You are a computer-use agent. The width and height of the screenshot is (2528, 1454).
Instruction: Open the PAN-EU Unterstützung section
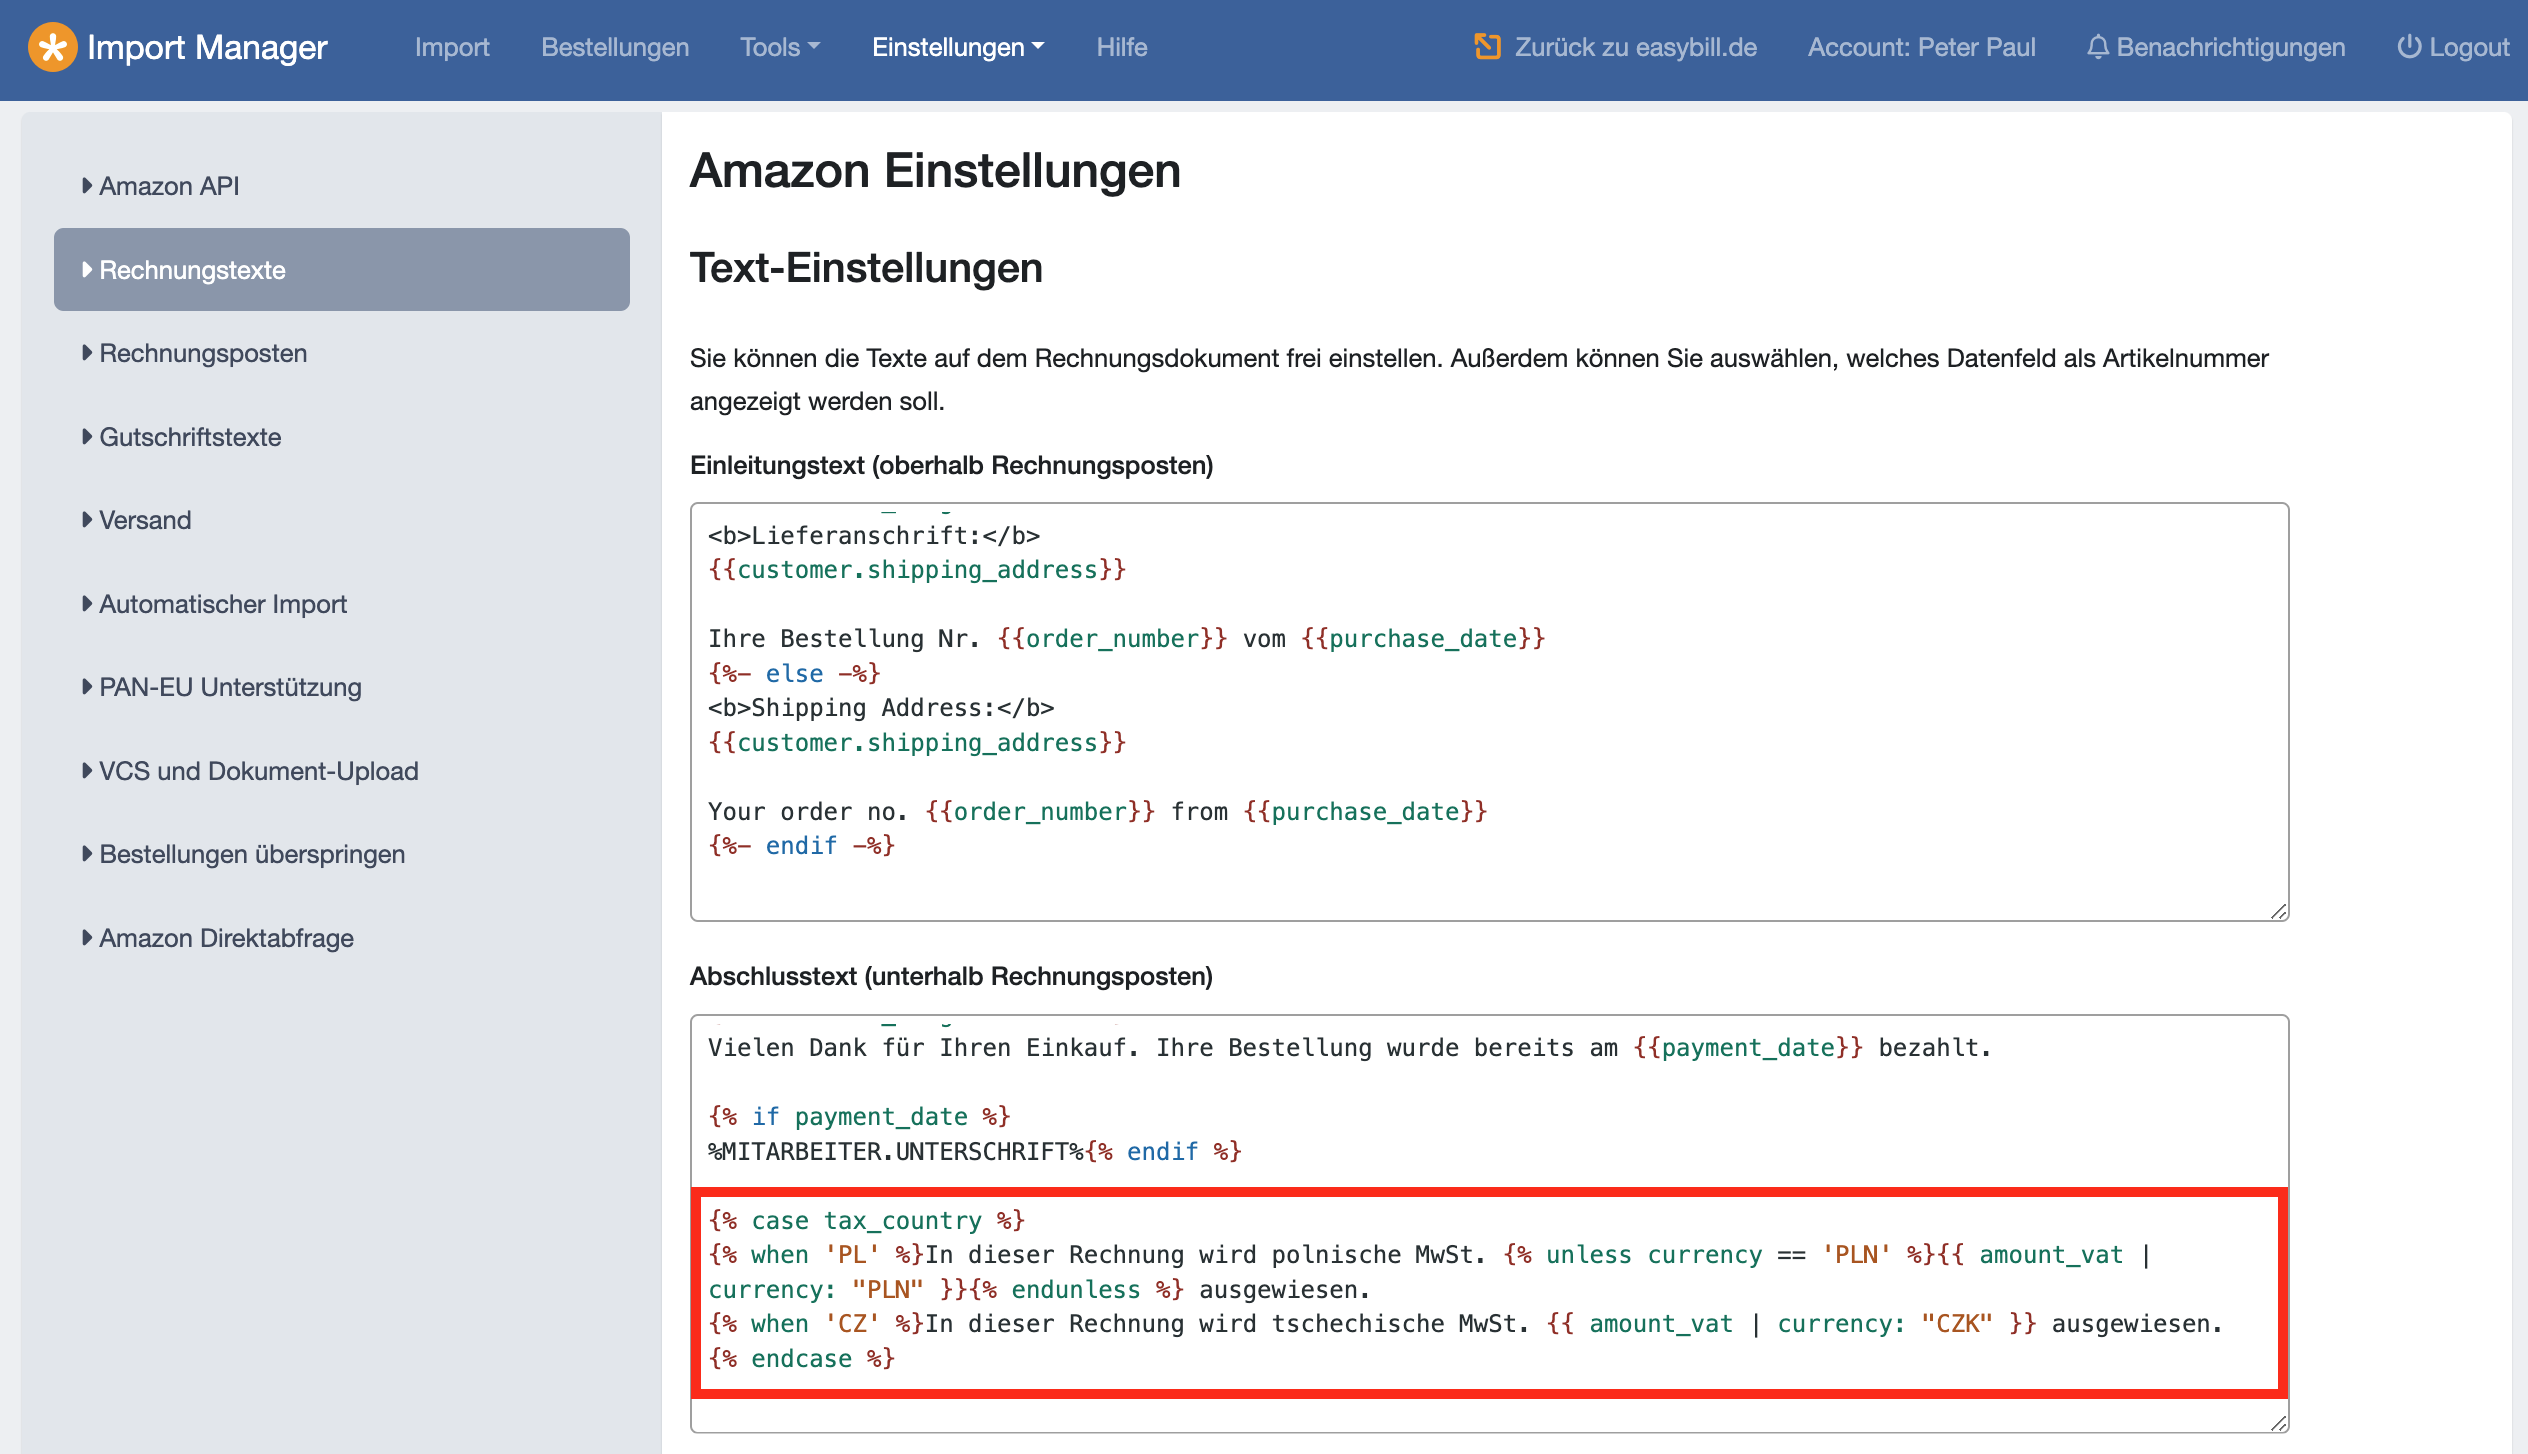(342, 687)
